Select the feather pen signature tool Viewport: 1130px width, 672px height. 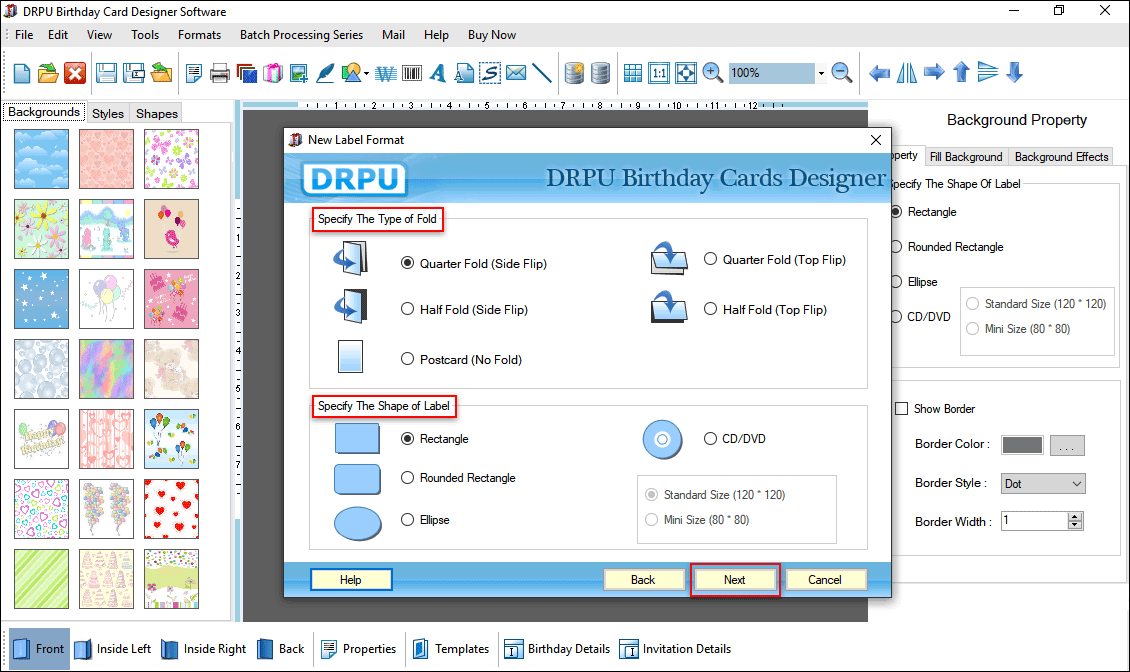coord(325,73)
